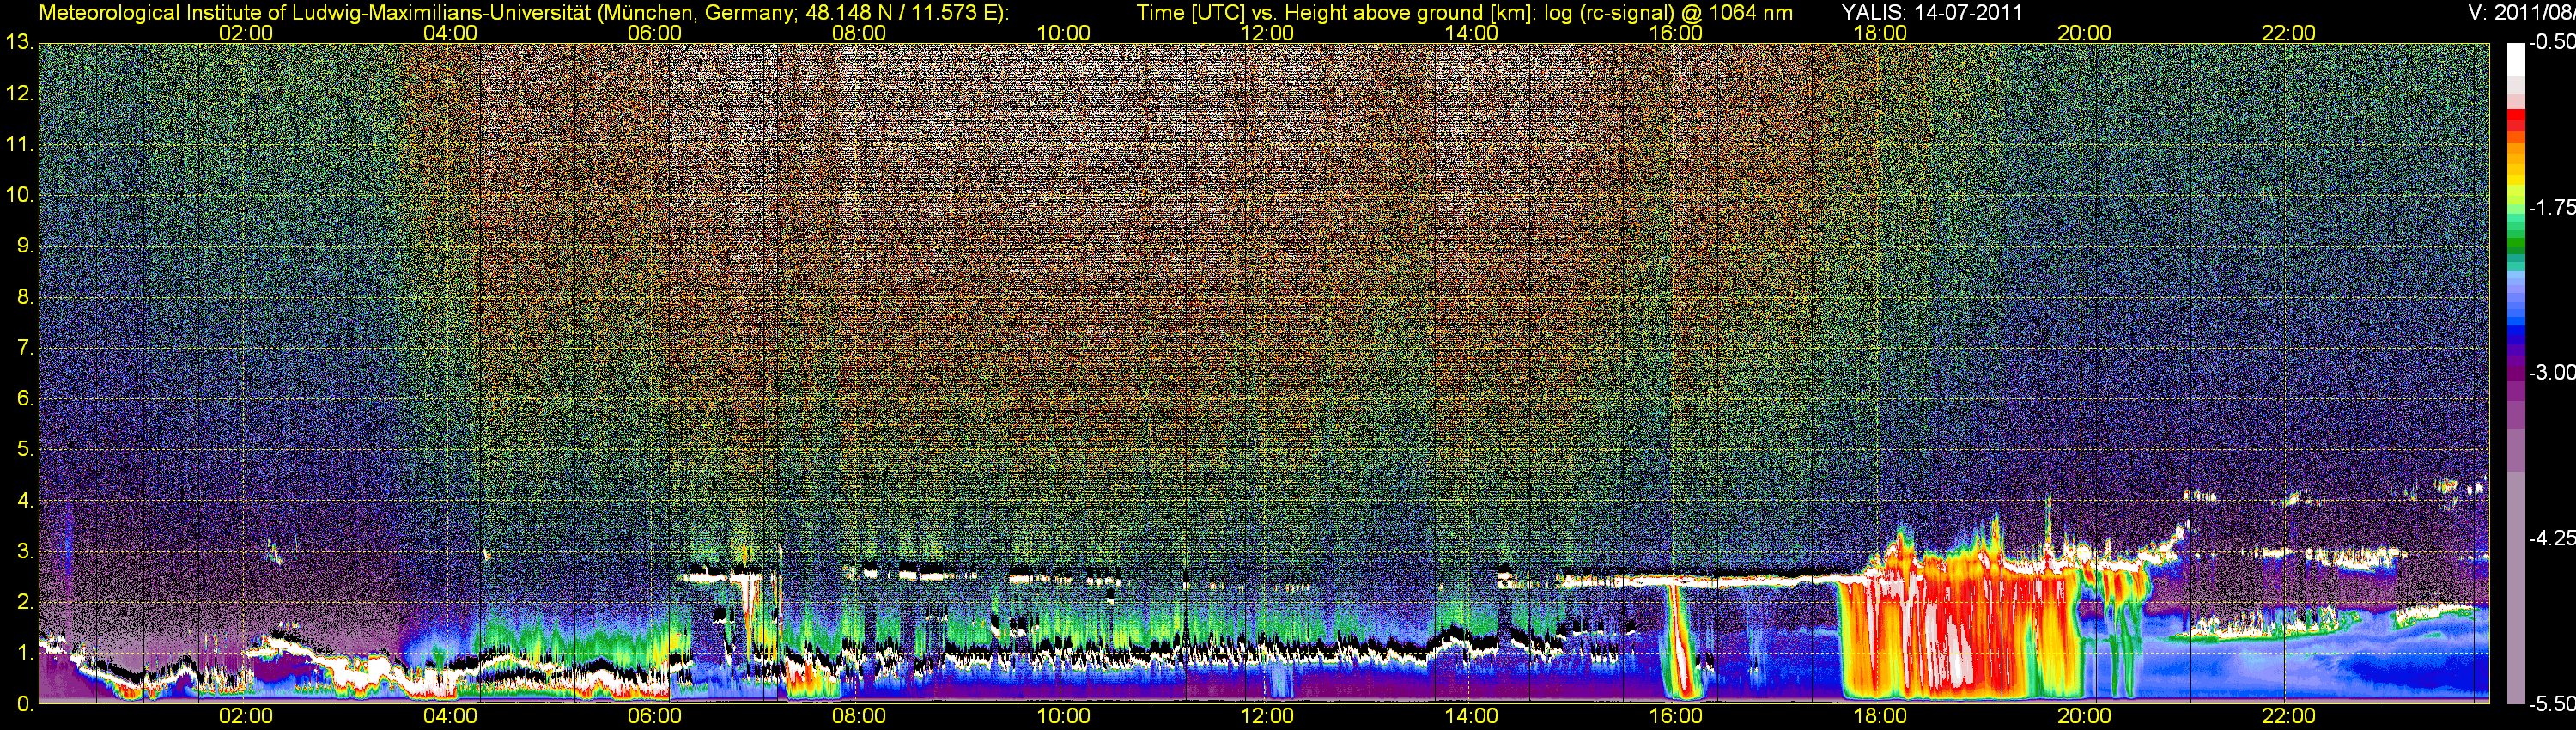Click the 14:00 label on the bottom time axis
The height and width of the screenshot is (730, 2576).
click(1472, 716)
